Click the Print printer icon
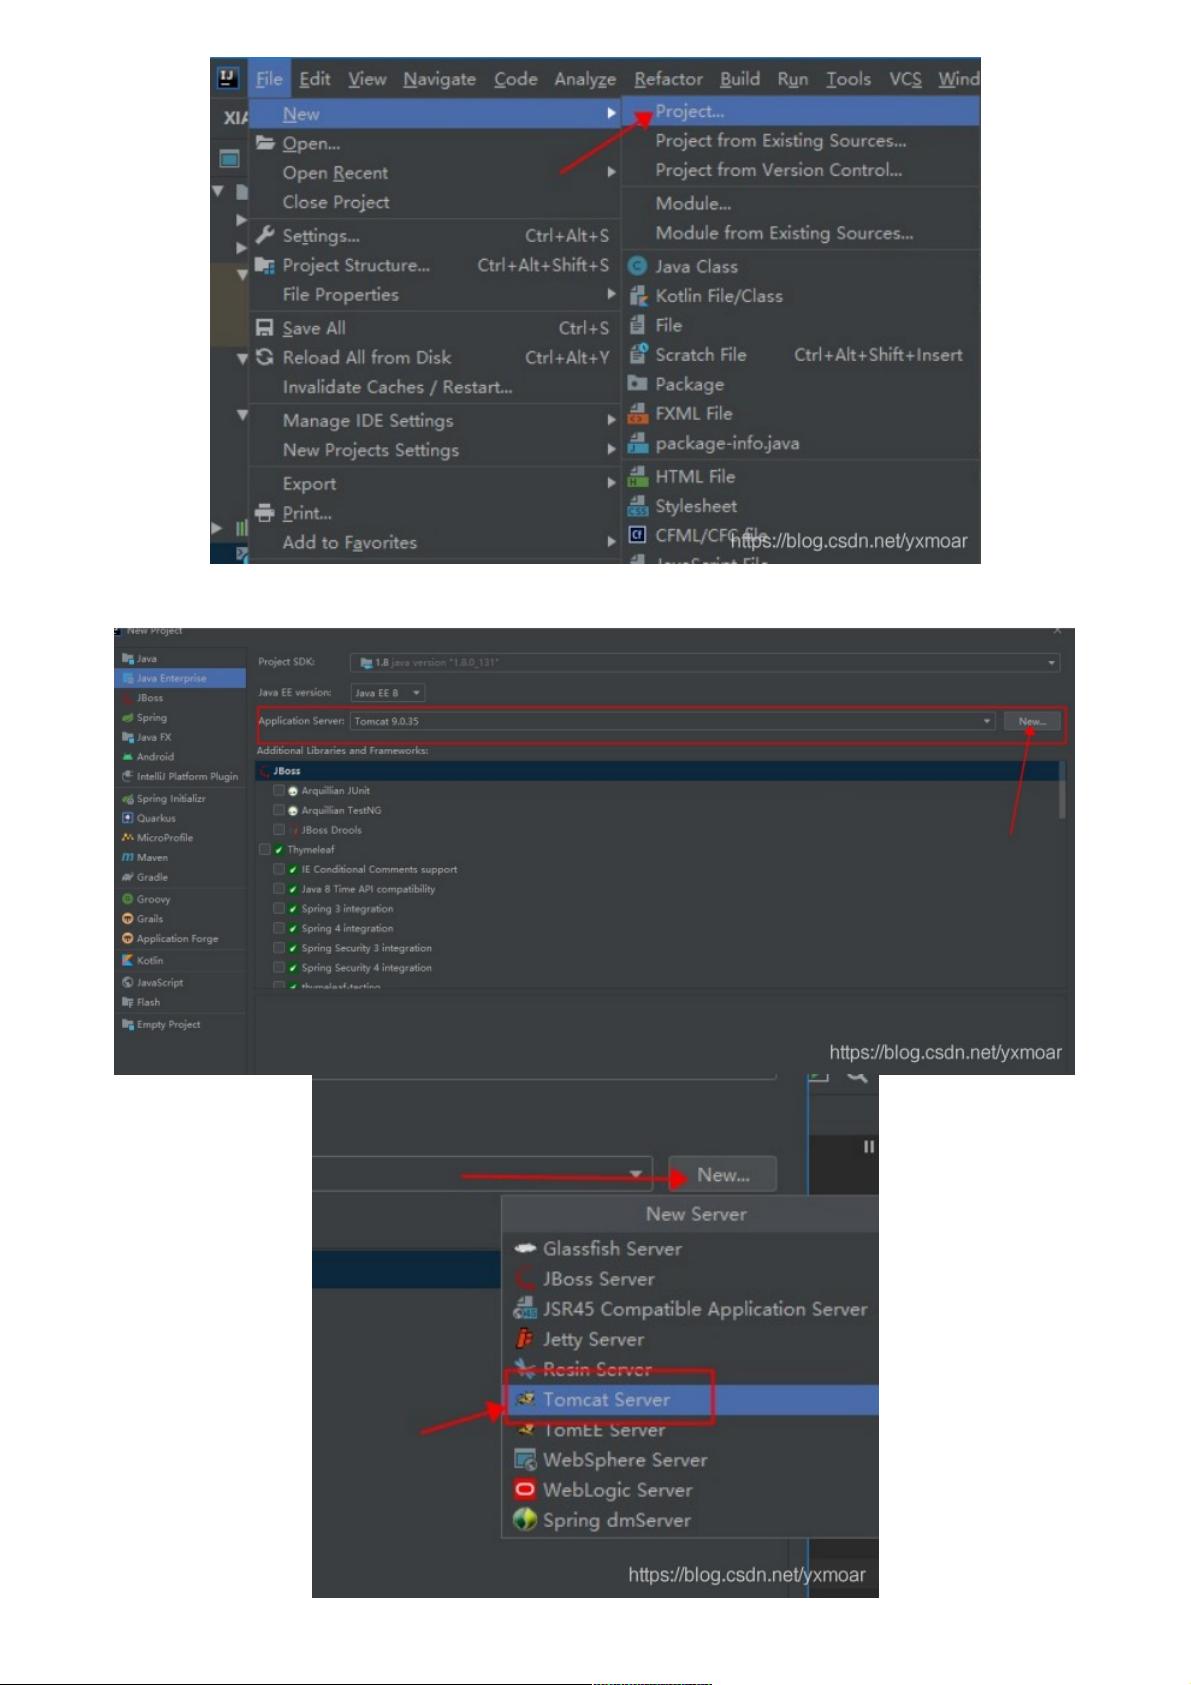The width and height of the screenshot is (1191, 1685). click(x=265, y=513)
